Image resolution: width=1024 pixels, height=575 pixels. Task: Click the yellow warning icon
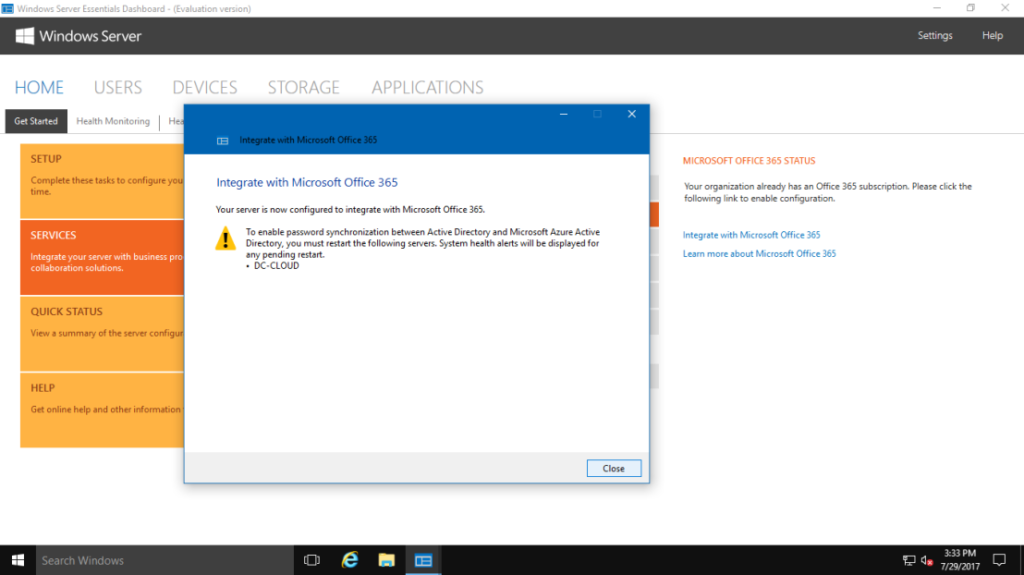tap(225, 238)
